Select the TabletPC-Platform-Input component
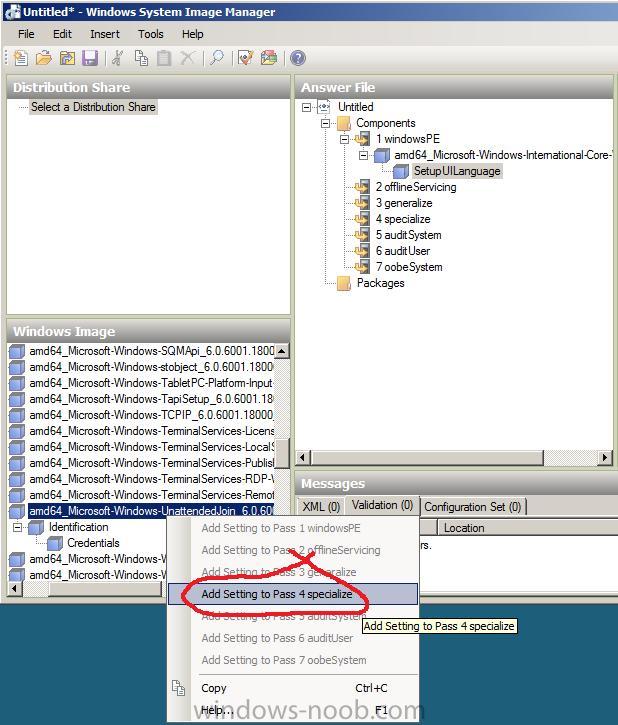This screenshot has height=725, width=618. (x=151, y=383)
